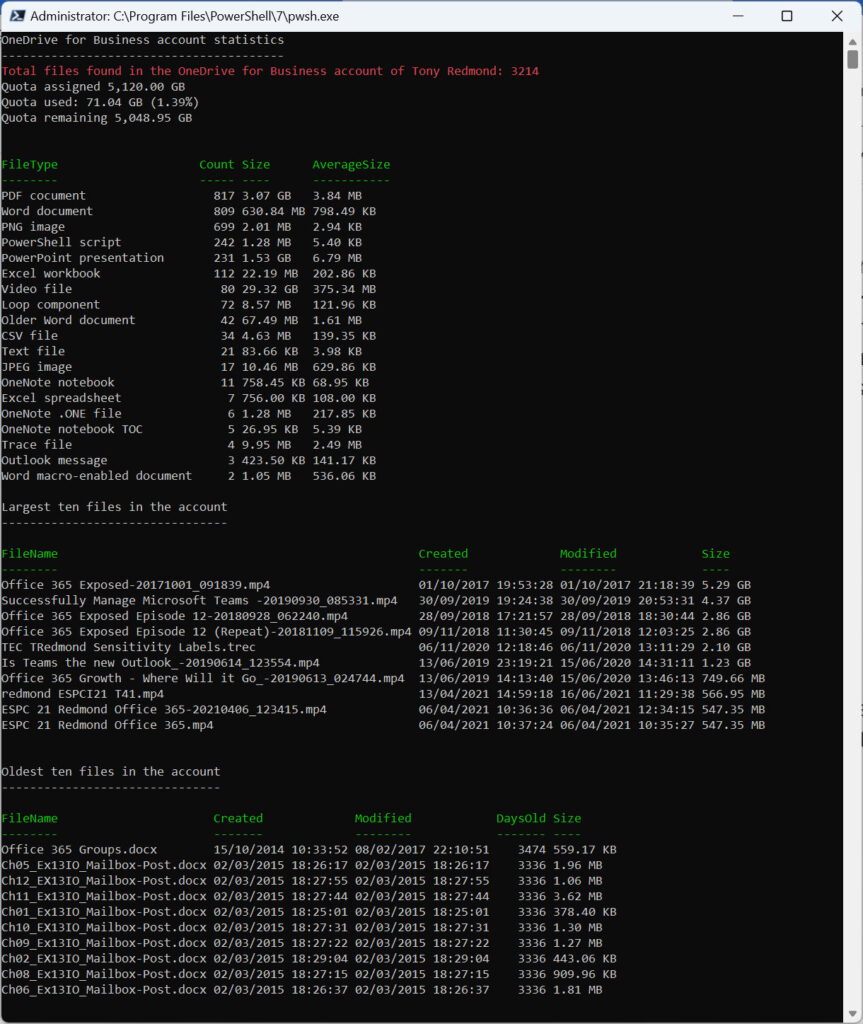
Task: Click the 'Word document' row
Action: (188, 212)
